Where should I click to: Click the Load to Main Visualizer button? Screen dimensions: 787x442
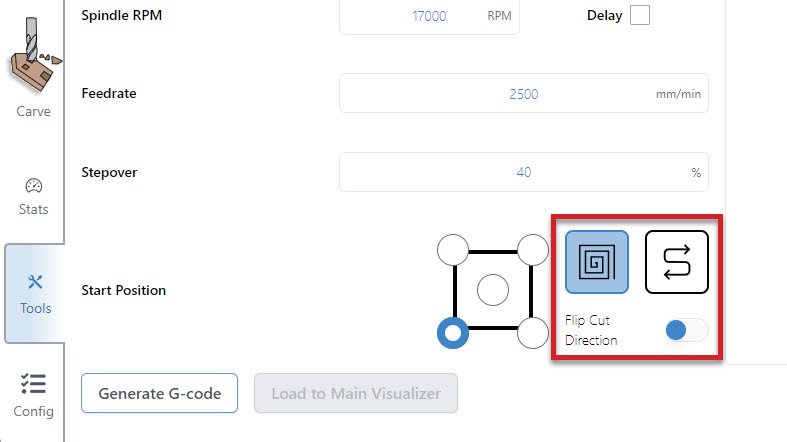(356, 393)
